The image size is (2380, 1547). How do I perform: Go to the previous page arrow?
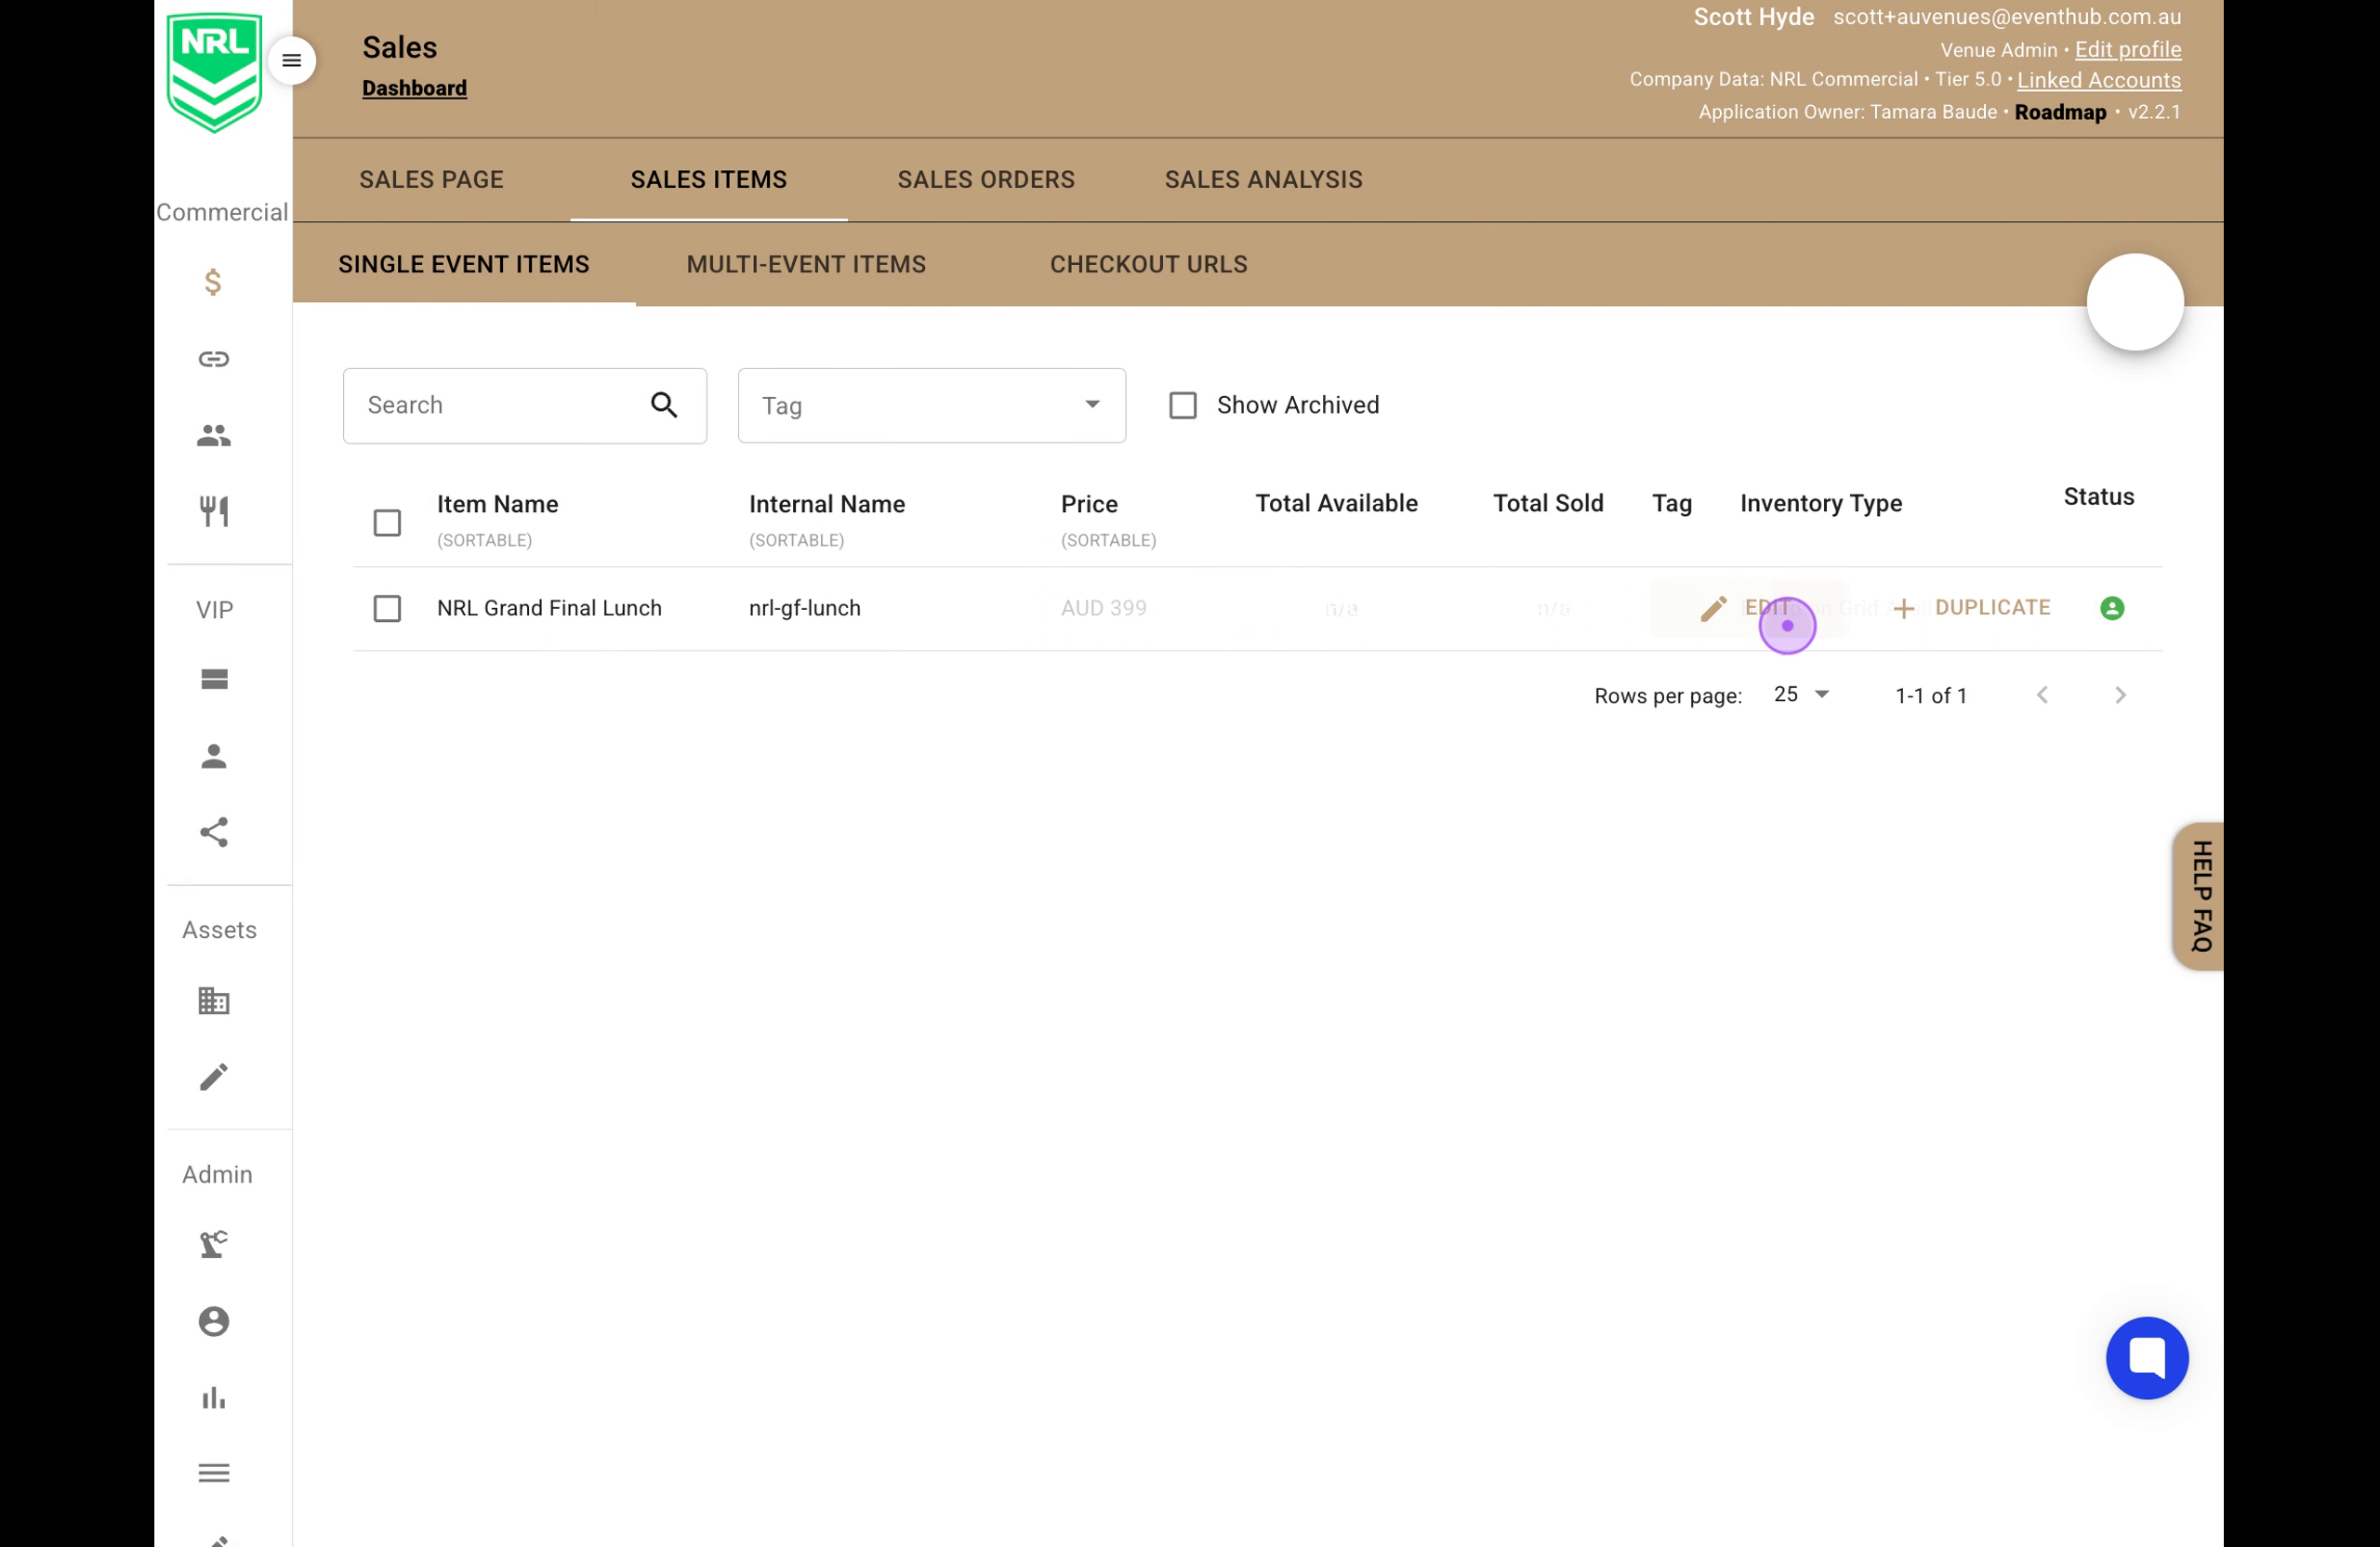2042,695
